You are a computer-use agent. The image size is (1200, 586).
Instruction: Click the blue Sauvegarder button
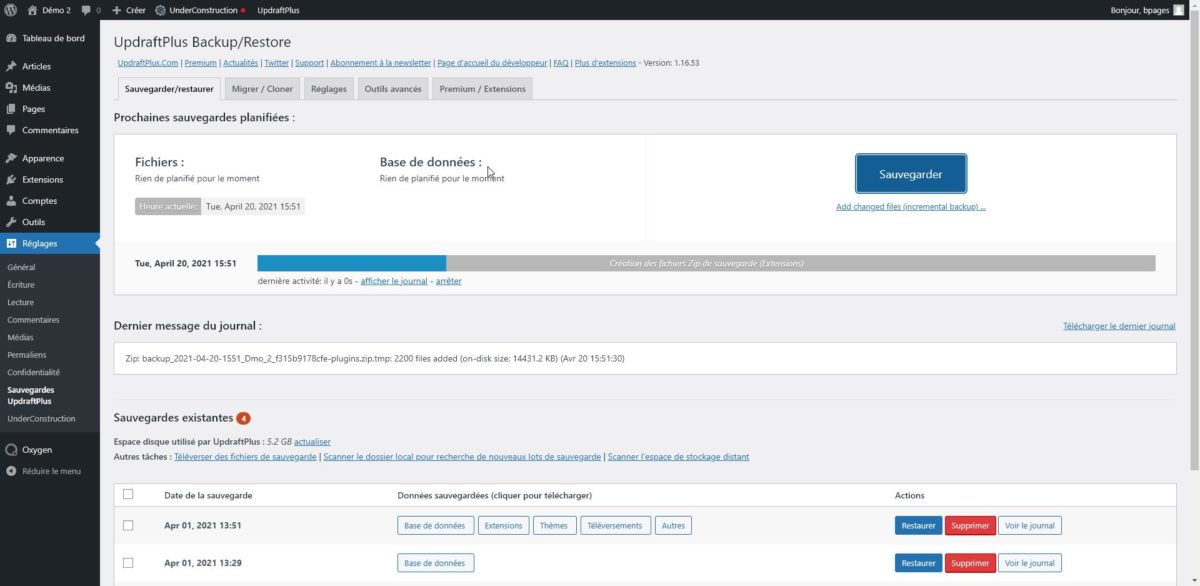click(x=911, y=174)
